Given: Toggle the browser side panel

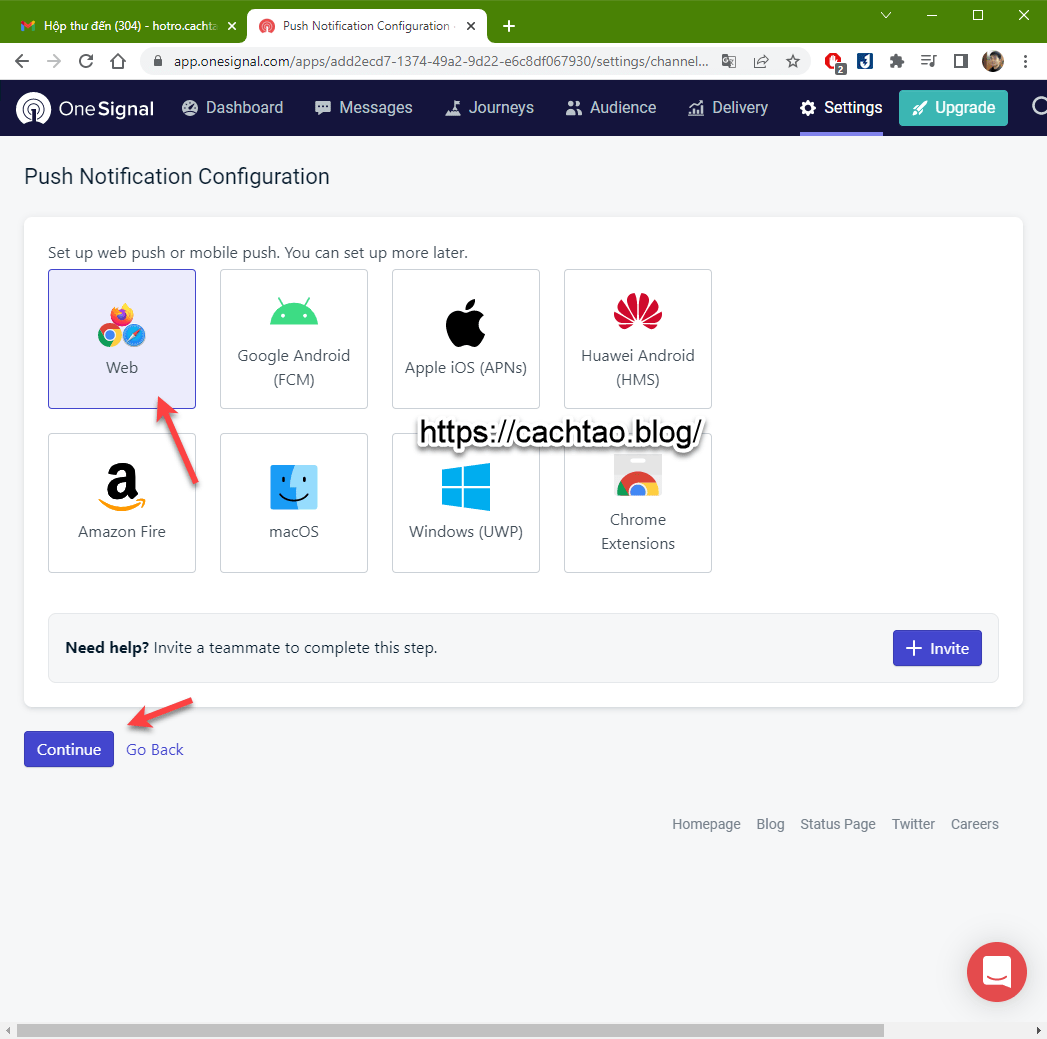Looking at the screenshot, I should tap(960, 61).
